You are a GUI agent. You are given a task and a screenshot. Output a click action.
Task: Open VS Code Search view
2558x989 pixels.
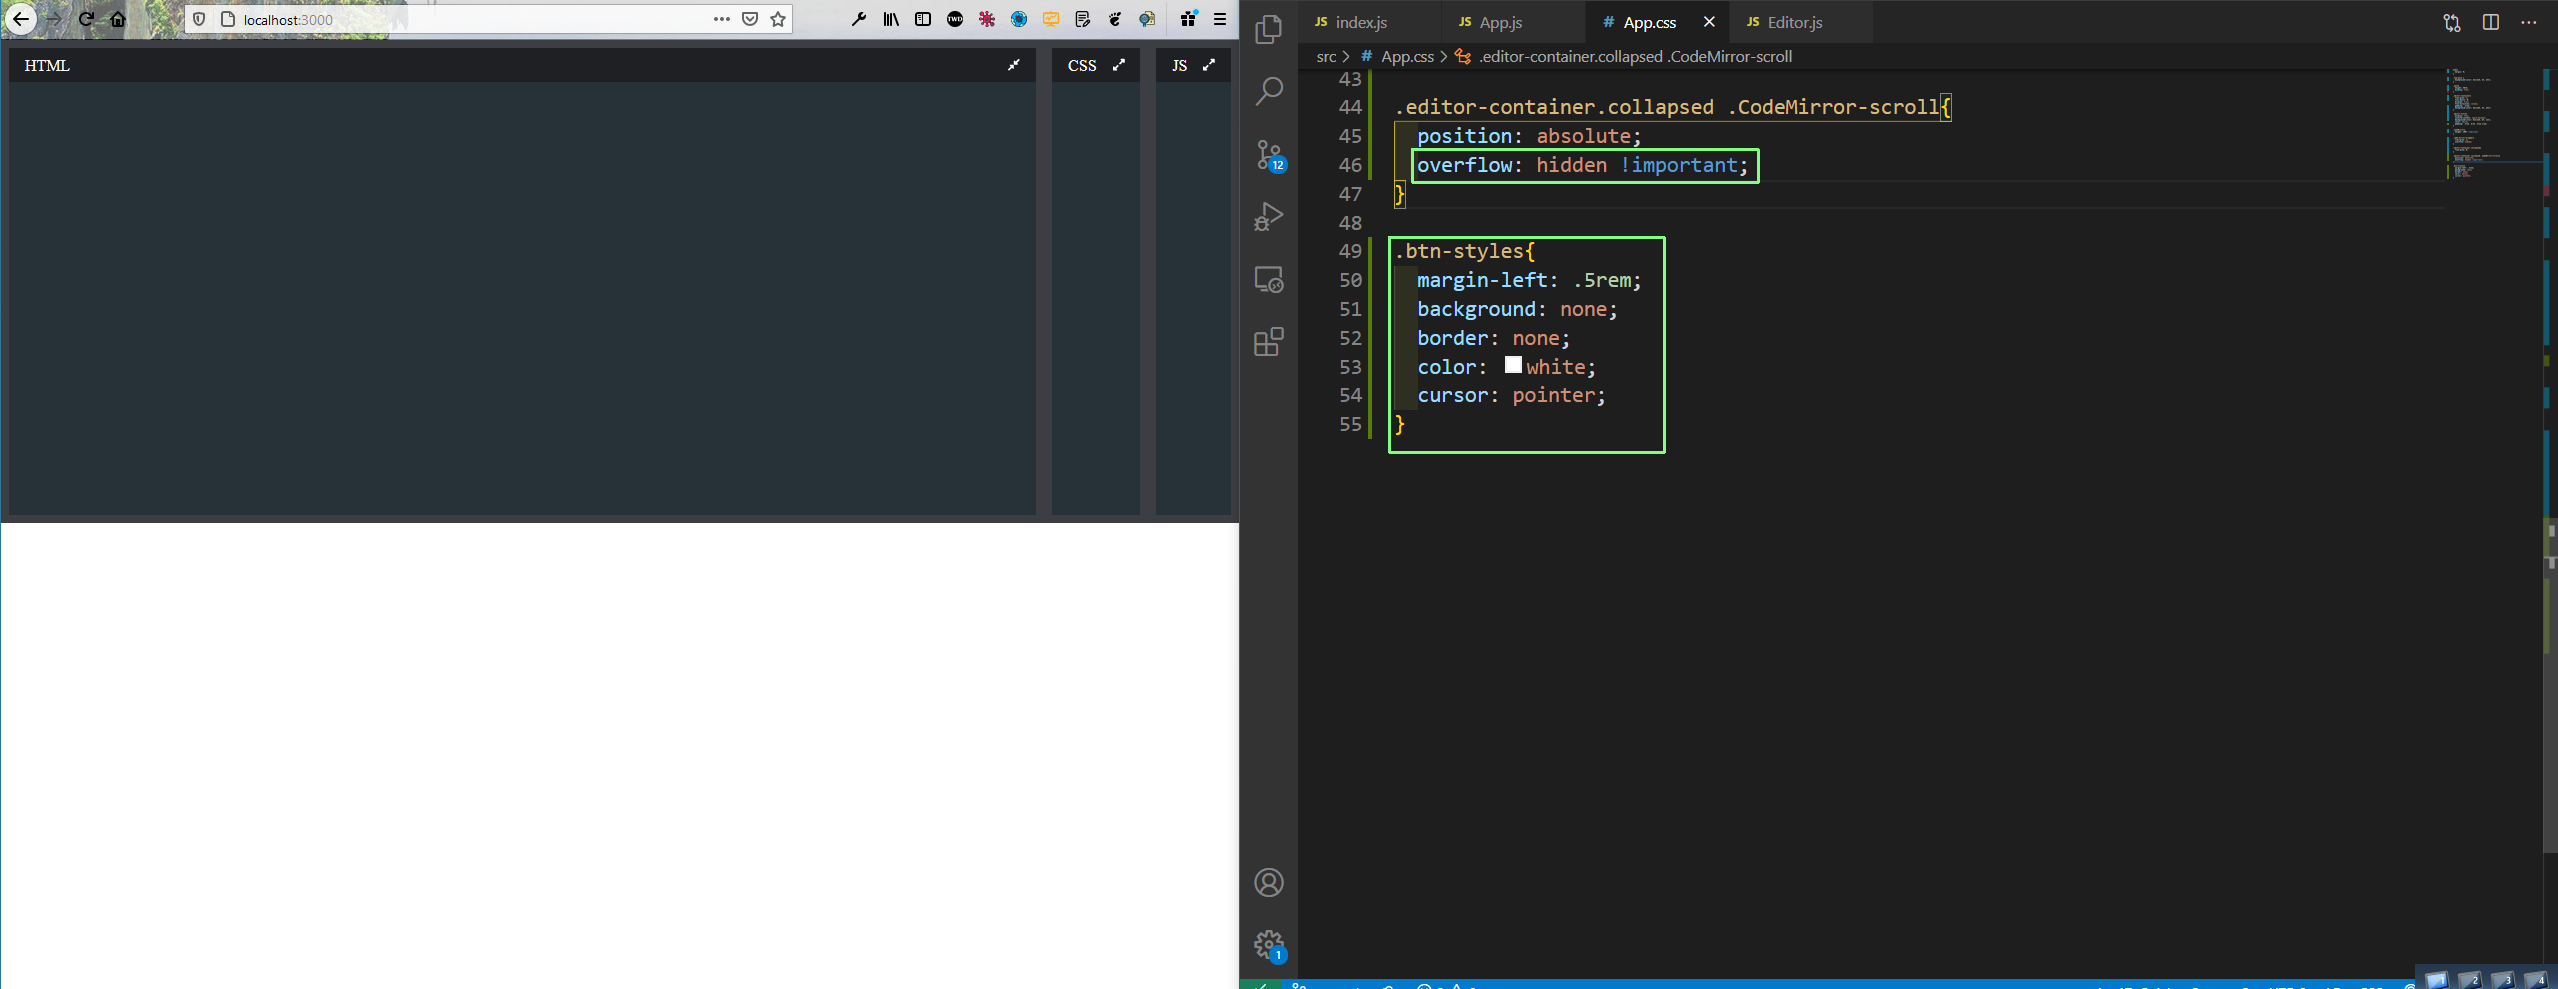point(1269,91)
